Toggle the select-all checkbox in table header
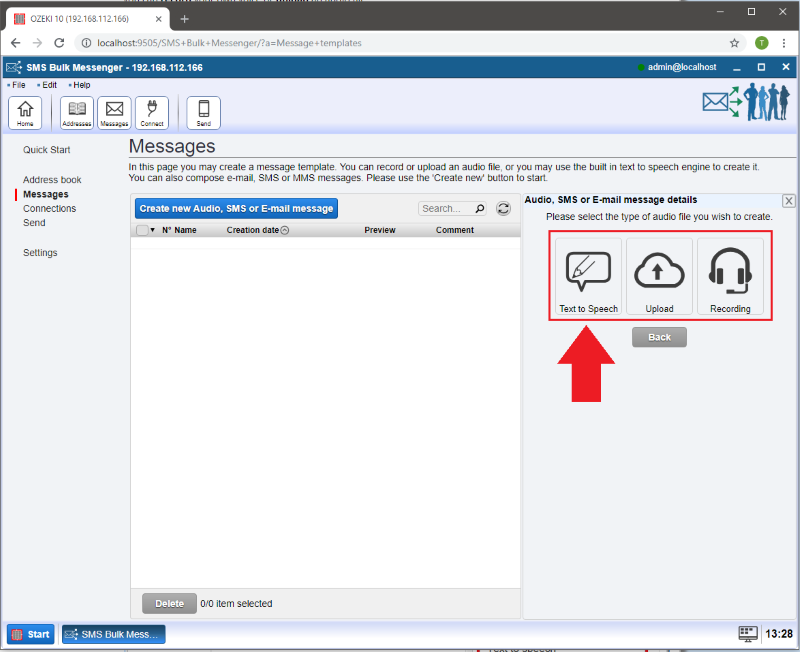The width and height of the screenshot is (800, 652). click(142, 230)
